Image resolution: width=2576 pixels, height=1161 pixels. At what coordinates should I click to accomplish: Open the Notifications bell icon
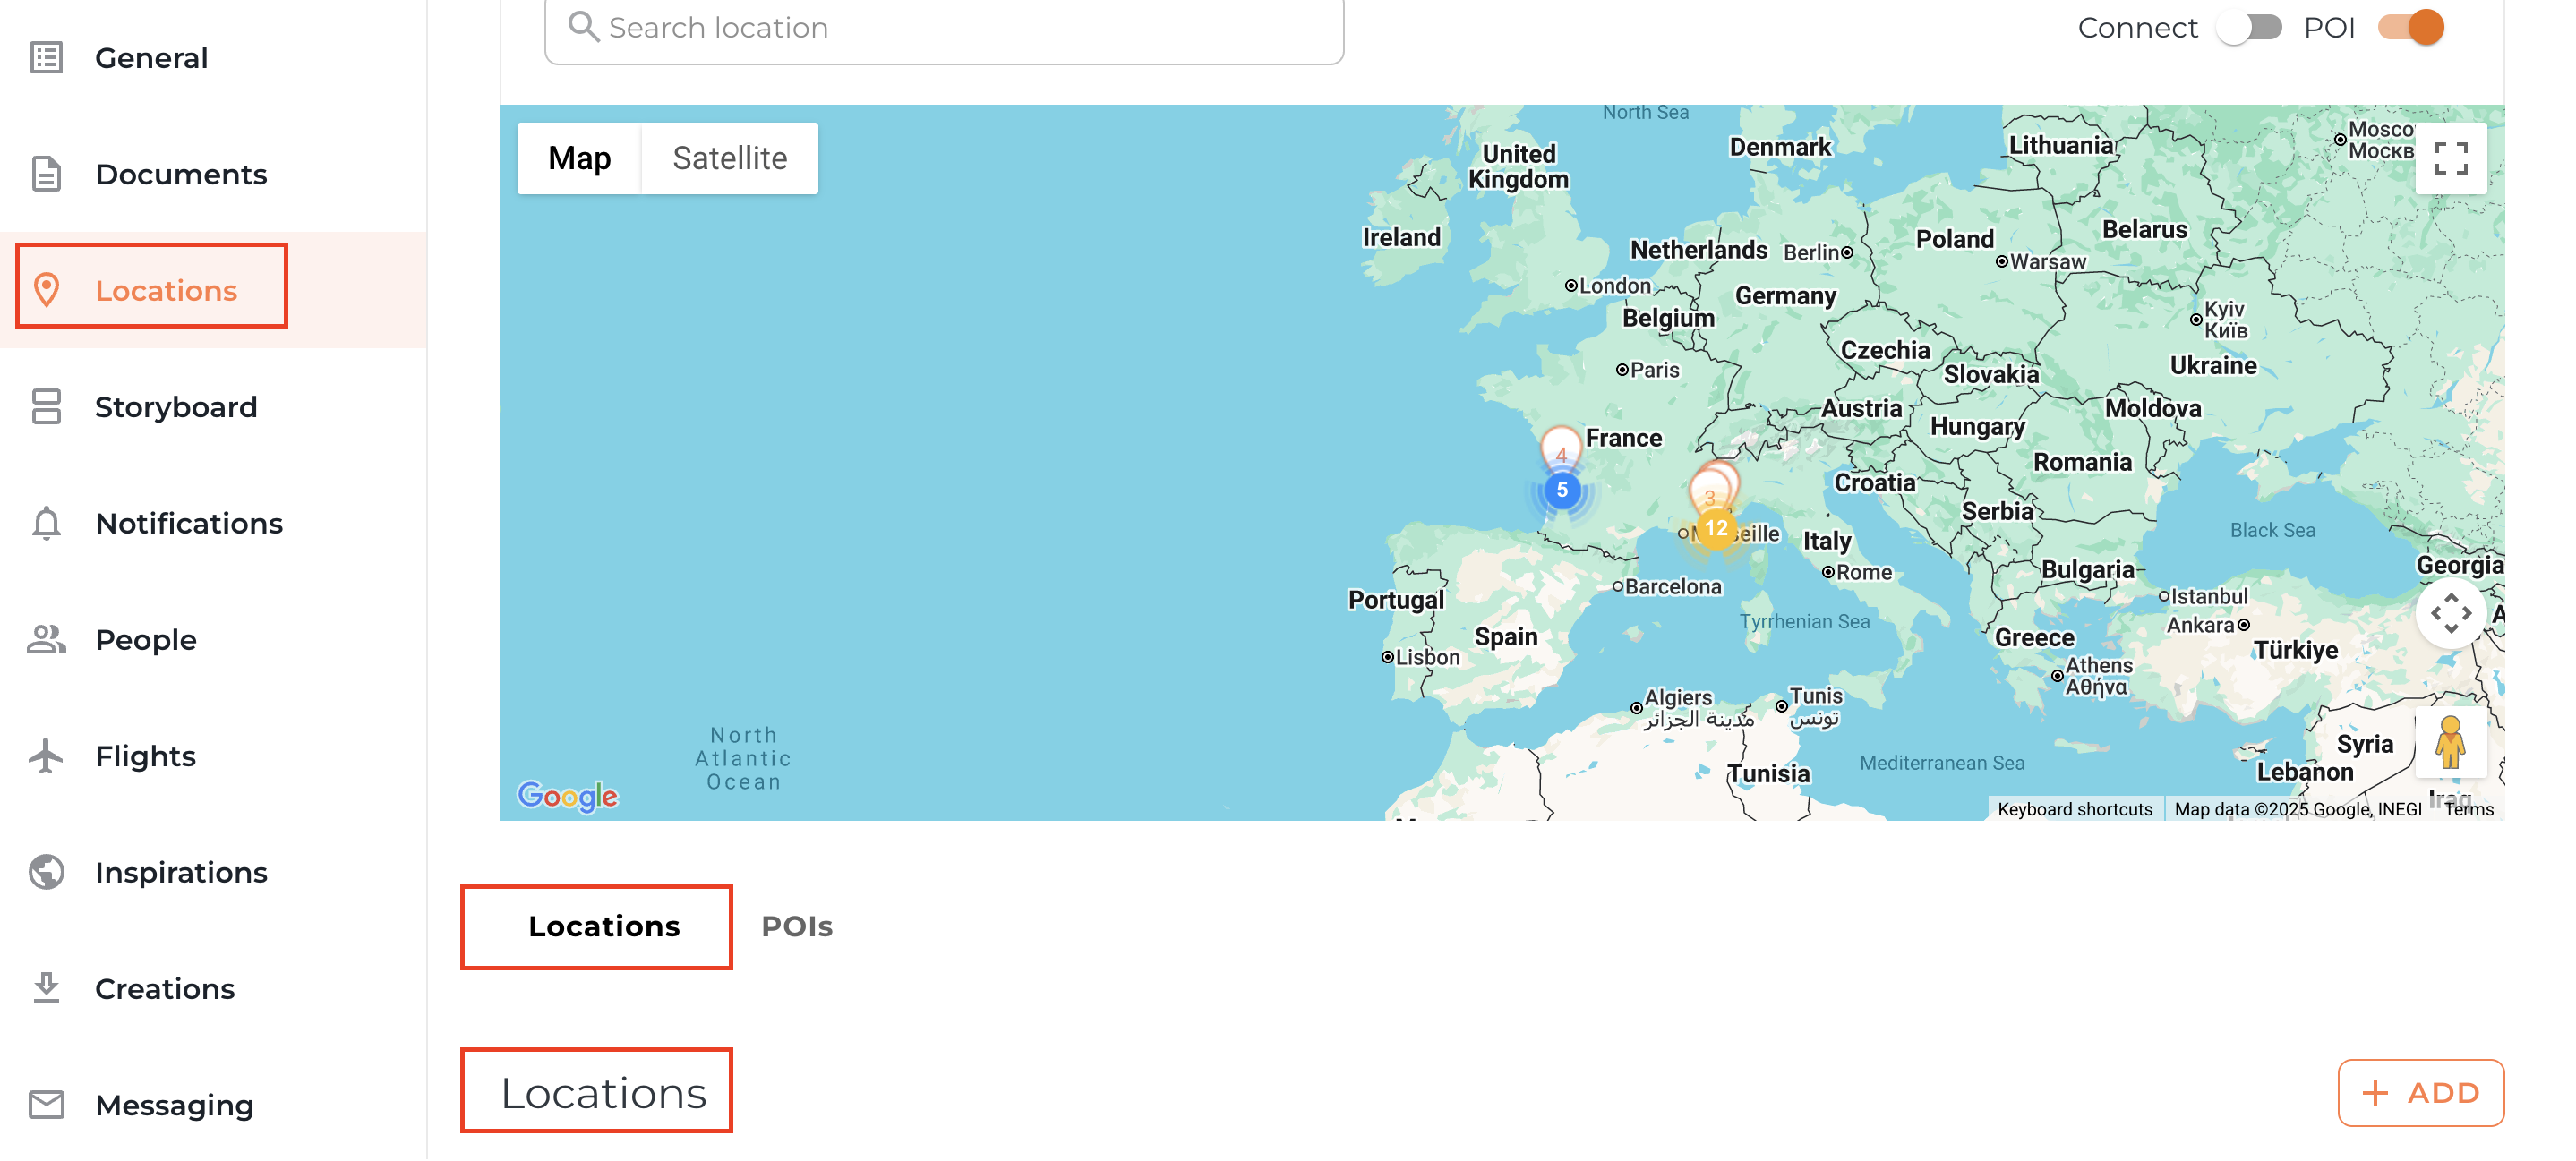coord(46,523)
